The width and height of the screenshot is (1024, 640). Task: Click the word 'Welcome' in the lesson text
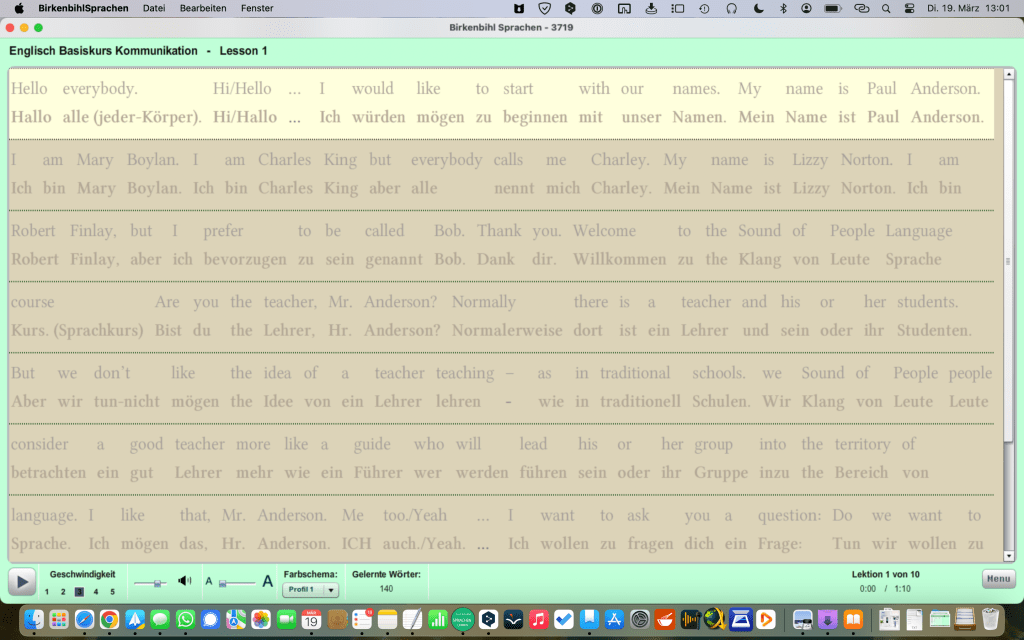[x=604, y=231]
